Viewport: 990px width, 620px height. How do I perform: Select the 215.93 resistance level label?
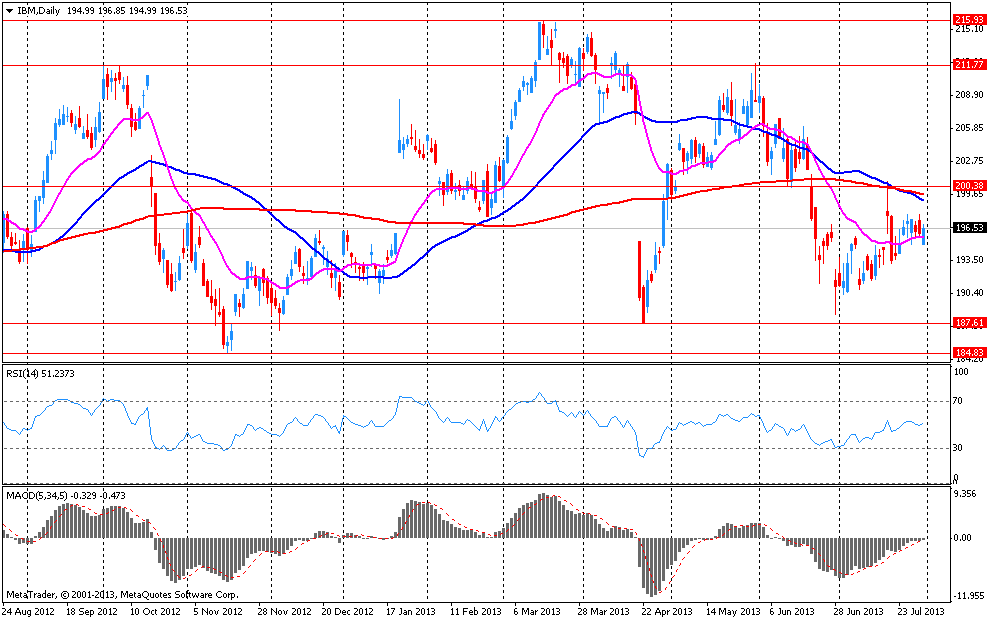pos(970,20)
